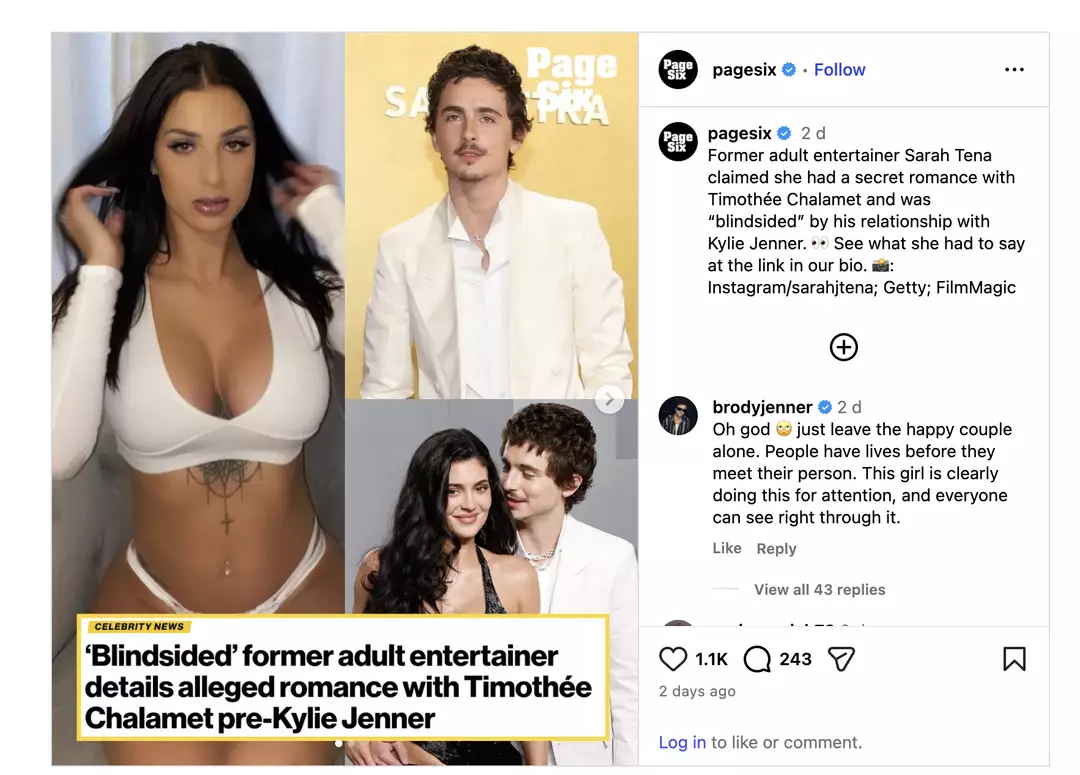
Task: Open the three-dot more options menu
Action: point(1014,70)
